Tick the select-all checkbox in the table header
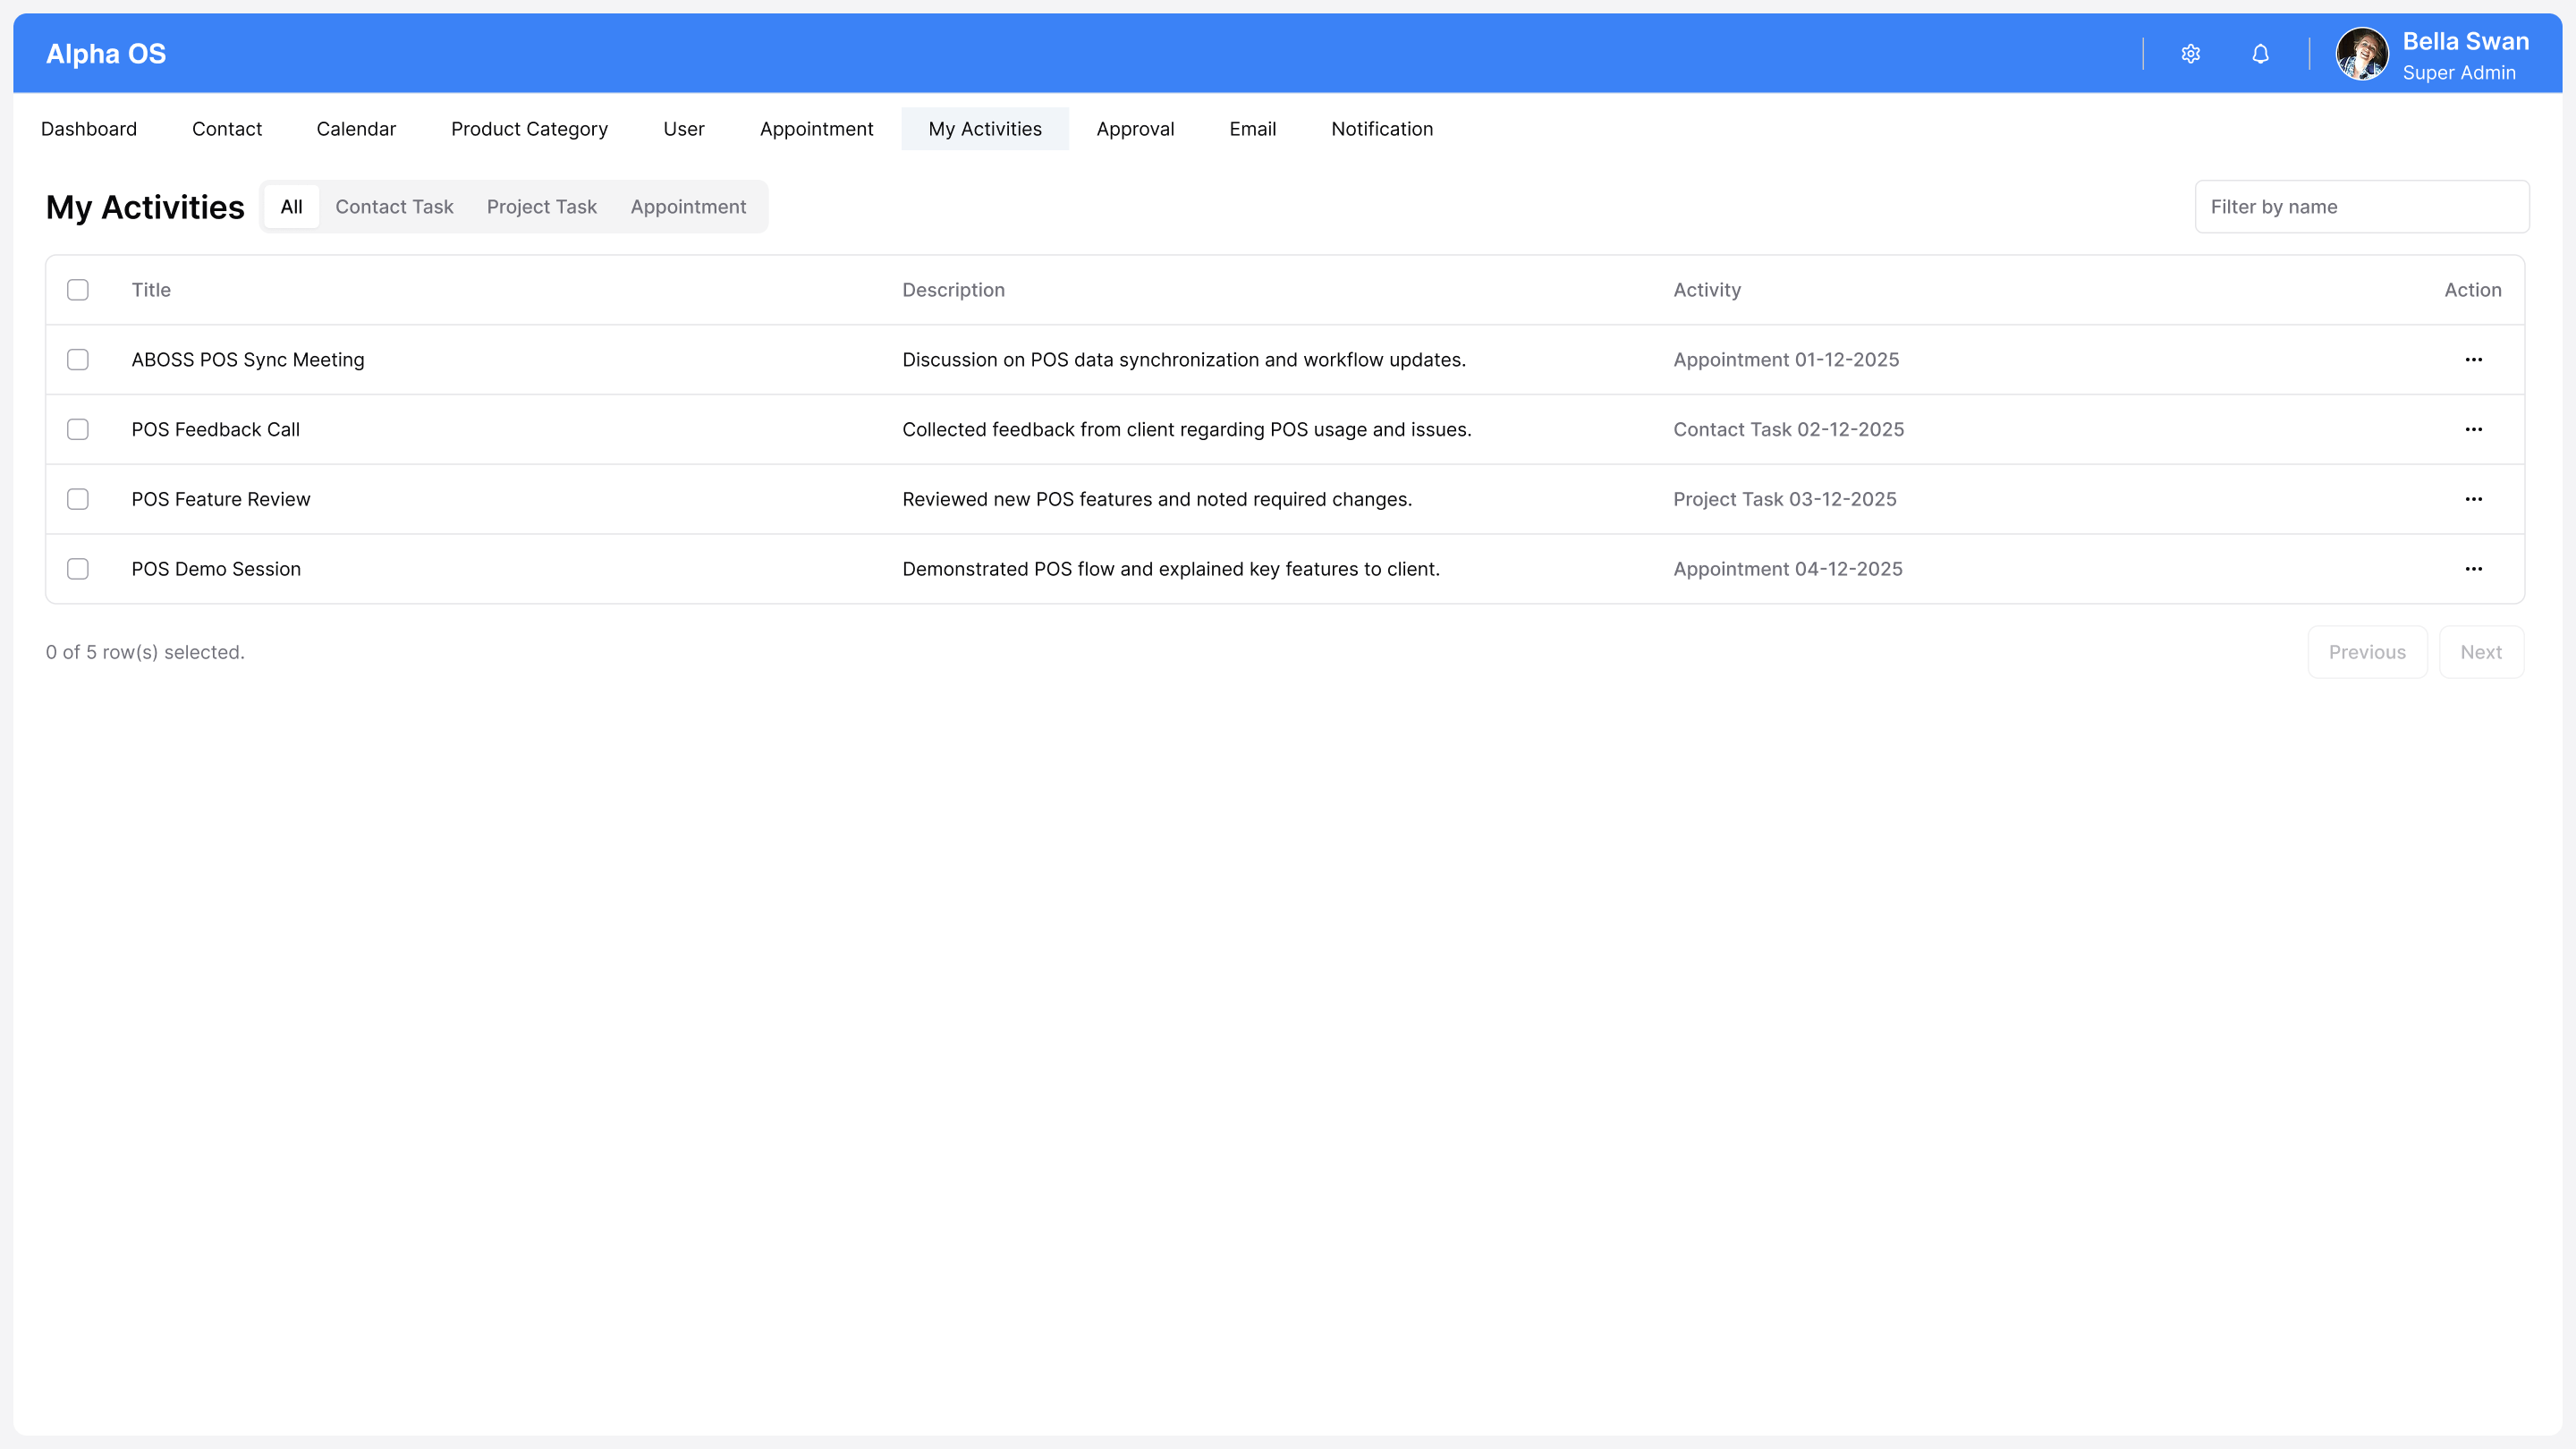2576x1449 pixels. tap(78, 290)
